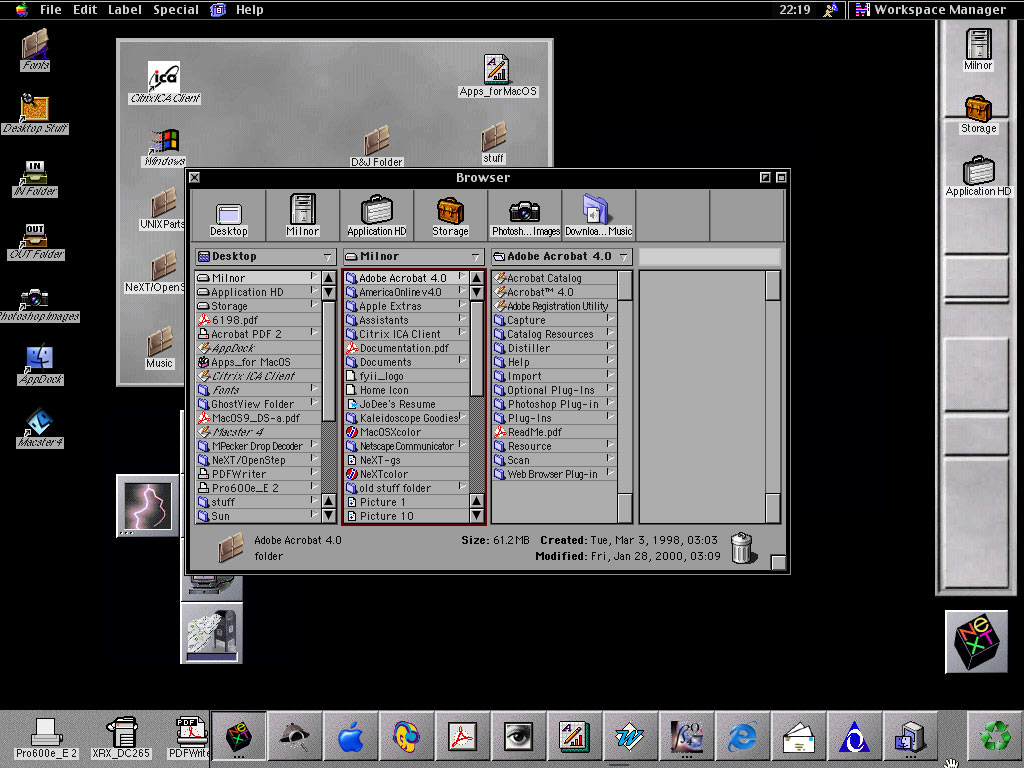
Task: Open the Workspace Manager application menu
Action: coord(931,10)
